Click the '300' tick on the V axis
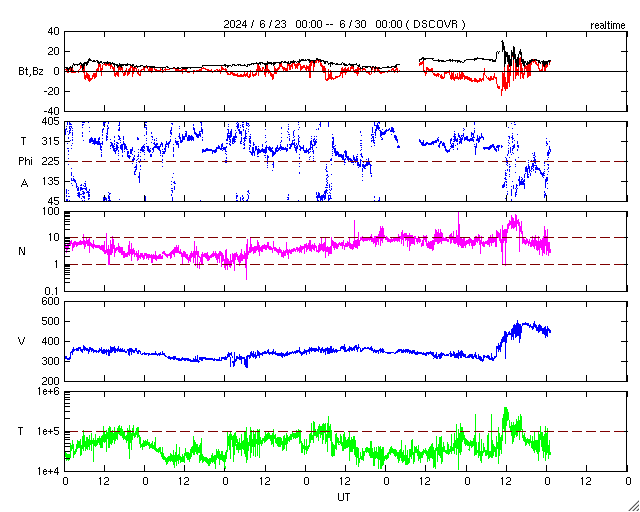 tap(52, 361)
